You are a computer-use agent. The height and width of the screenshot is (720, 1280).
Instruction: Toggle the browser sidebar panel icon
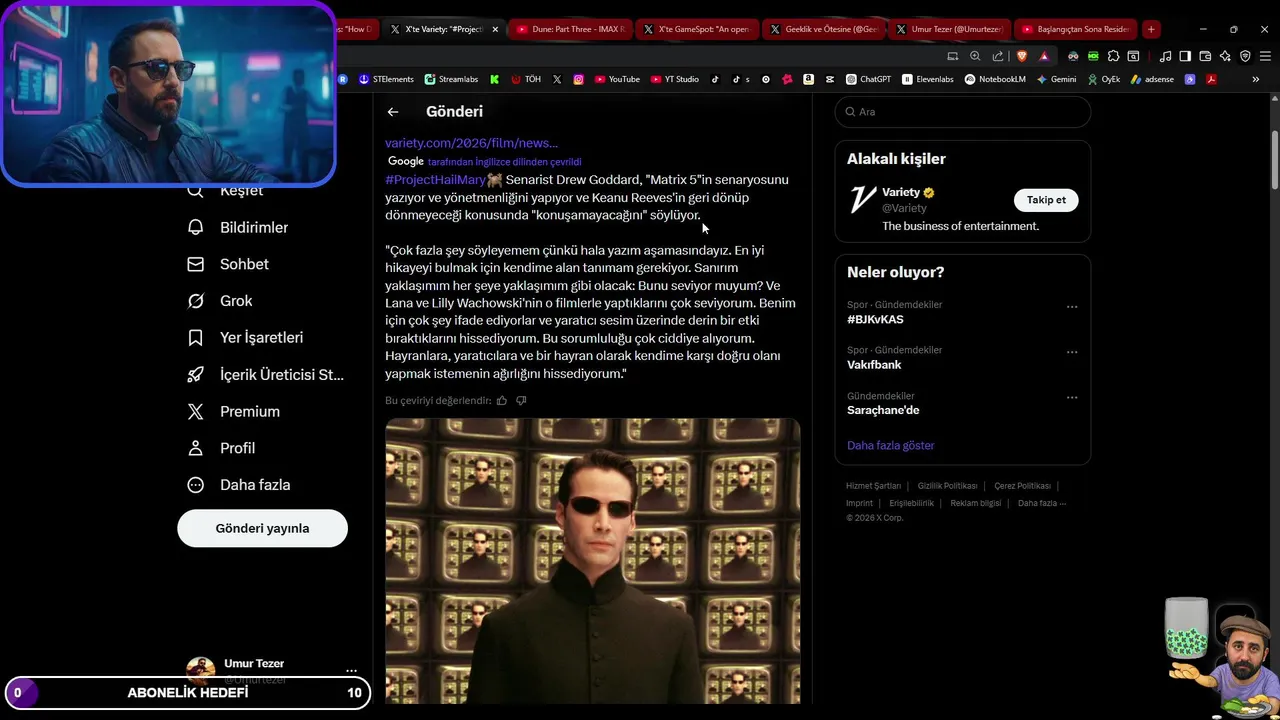pos(1185,56)
